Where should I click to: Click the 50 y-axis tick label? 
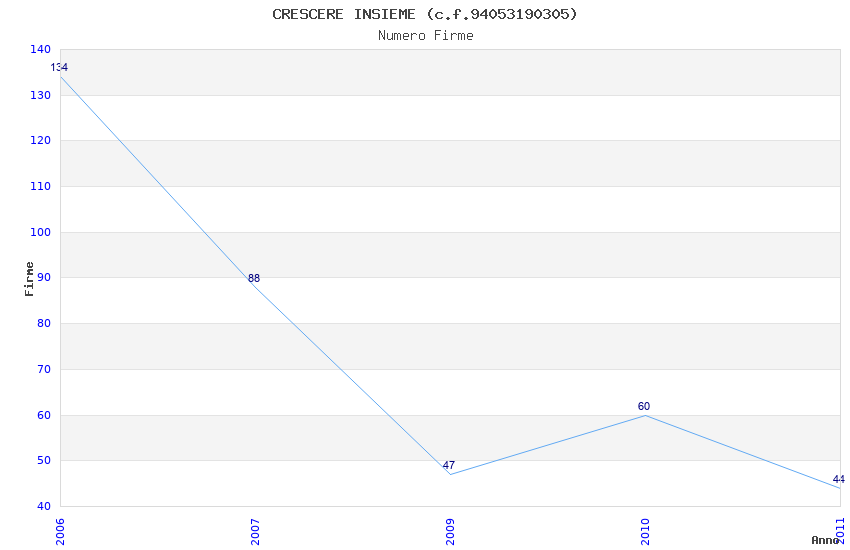[x=43, y=460]
